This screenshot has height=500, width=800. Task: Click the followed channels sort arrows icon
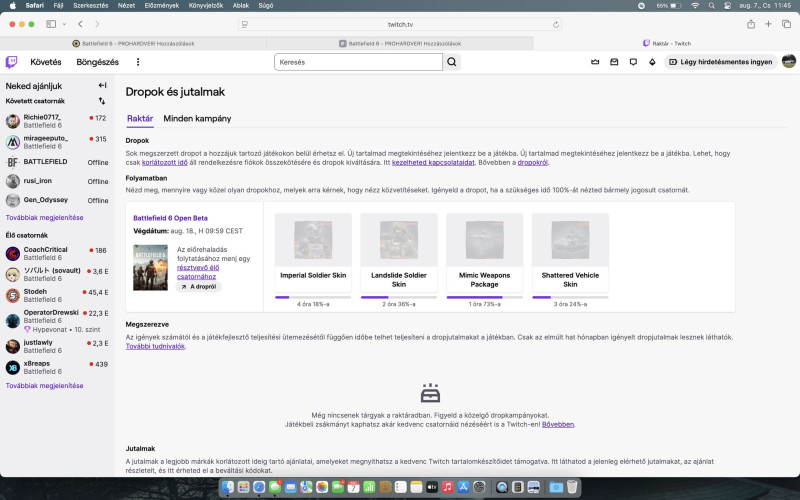click(x=102, y=101)
